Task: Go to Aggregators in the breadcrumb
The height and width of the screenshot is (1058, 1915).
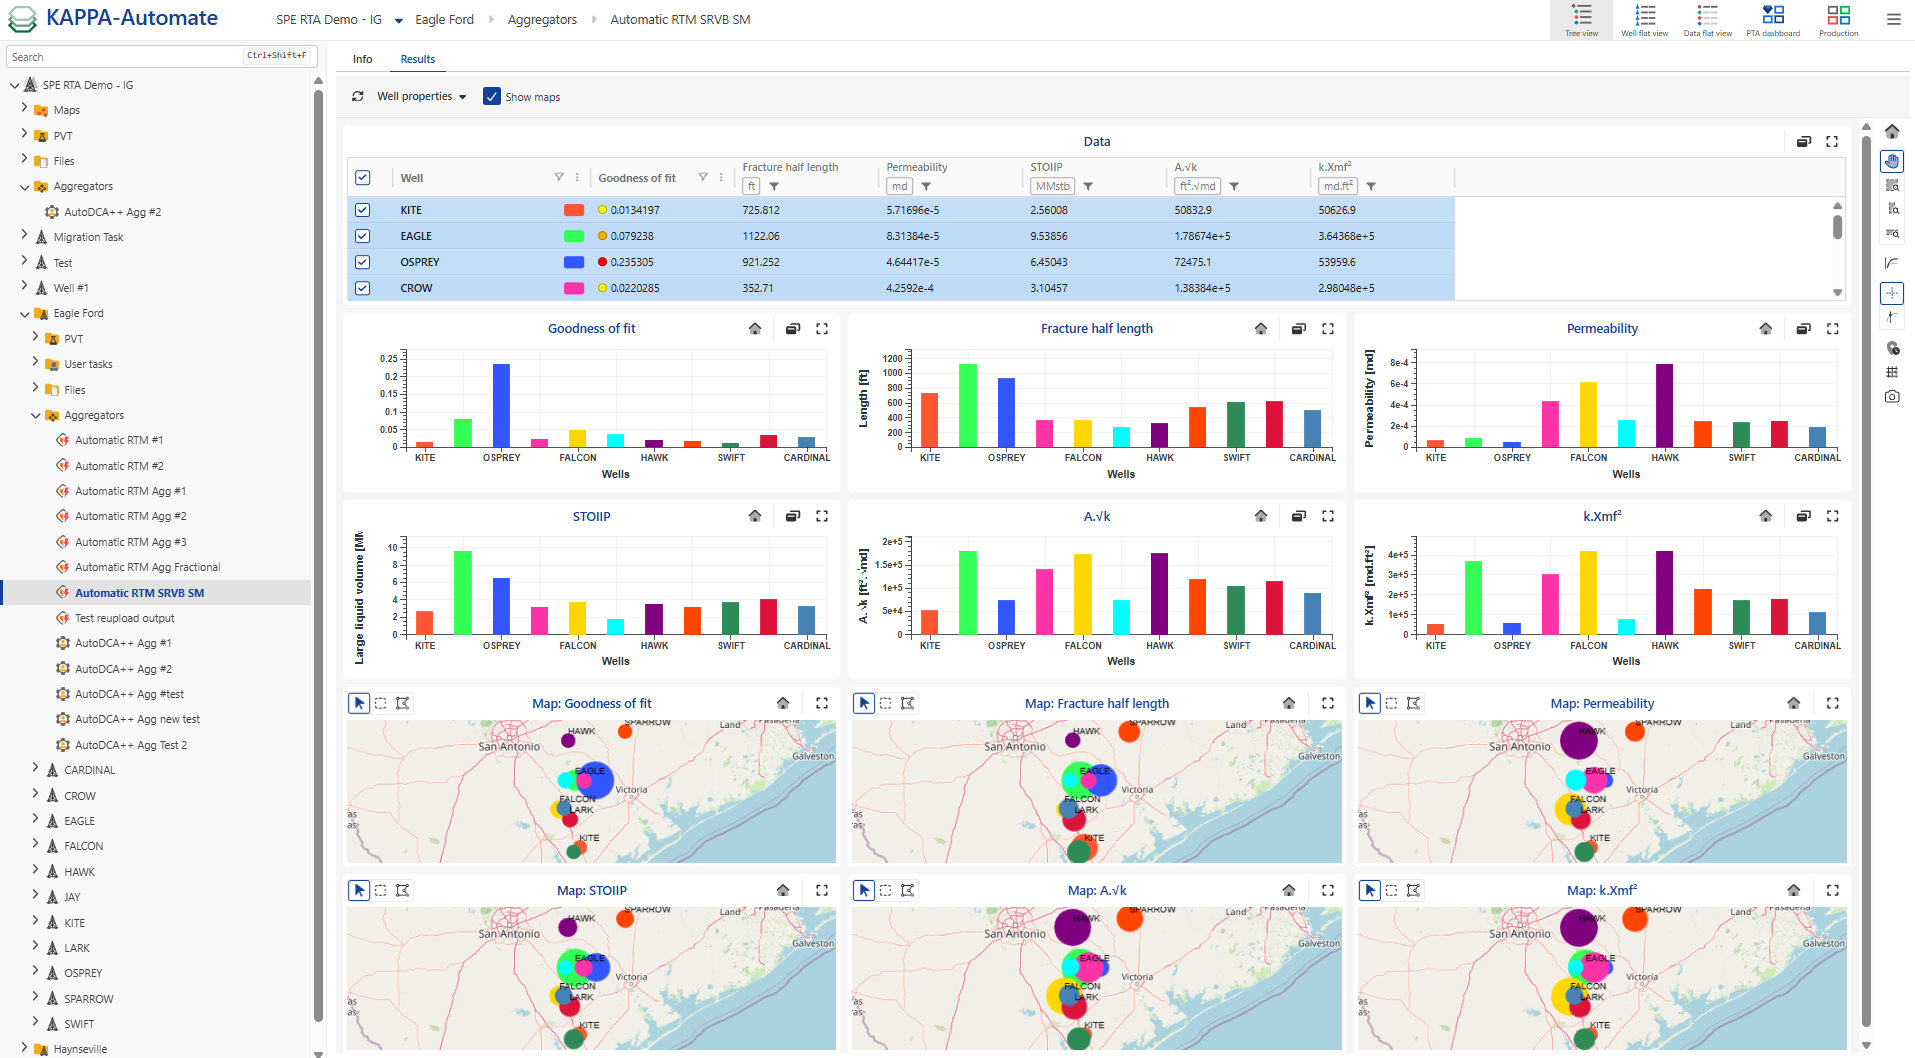Action: point(542,20)
